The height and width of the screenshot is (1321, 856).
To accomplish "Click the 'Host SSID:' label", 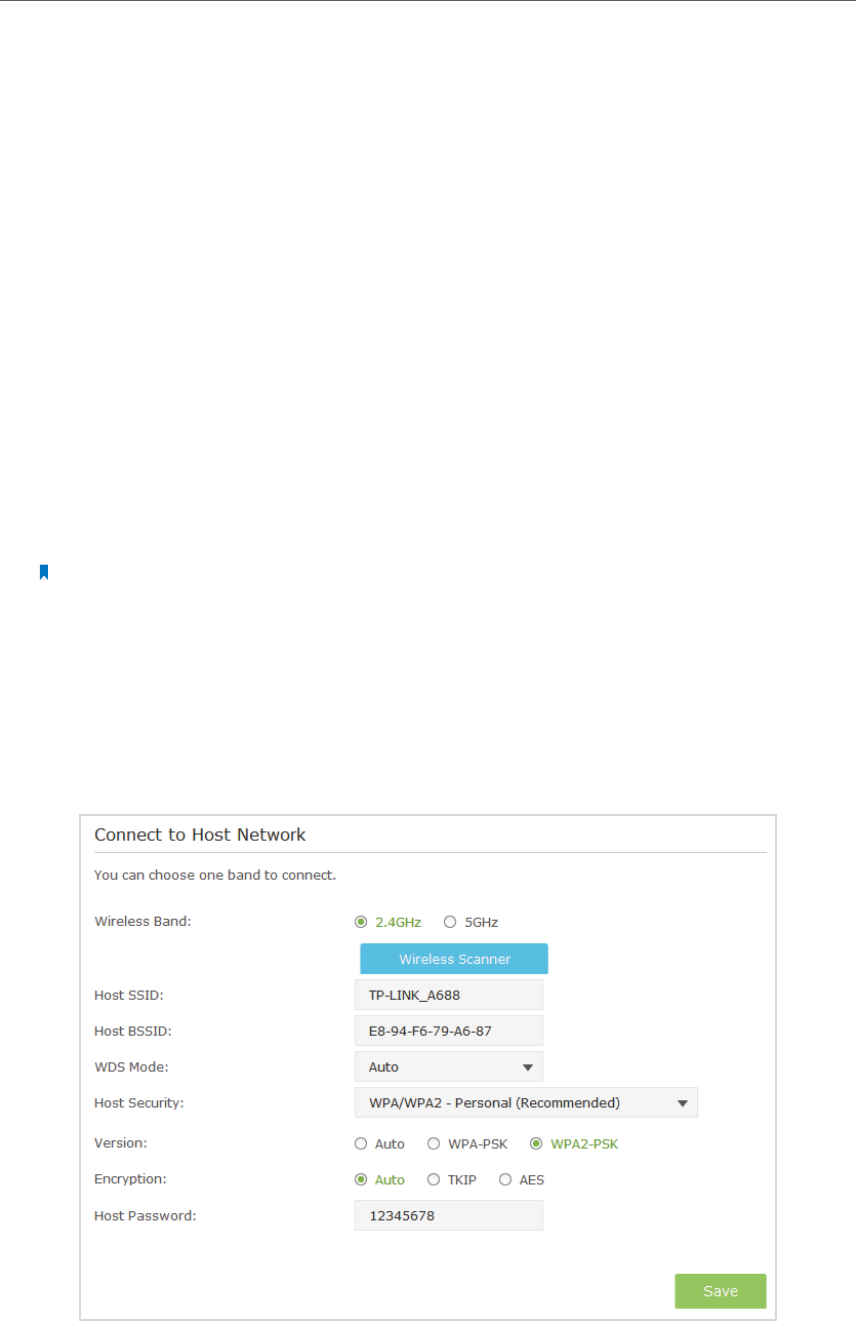I will (128, 995).
